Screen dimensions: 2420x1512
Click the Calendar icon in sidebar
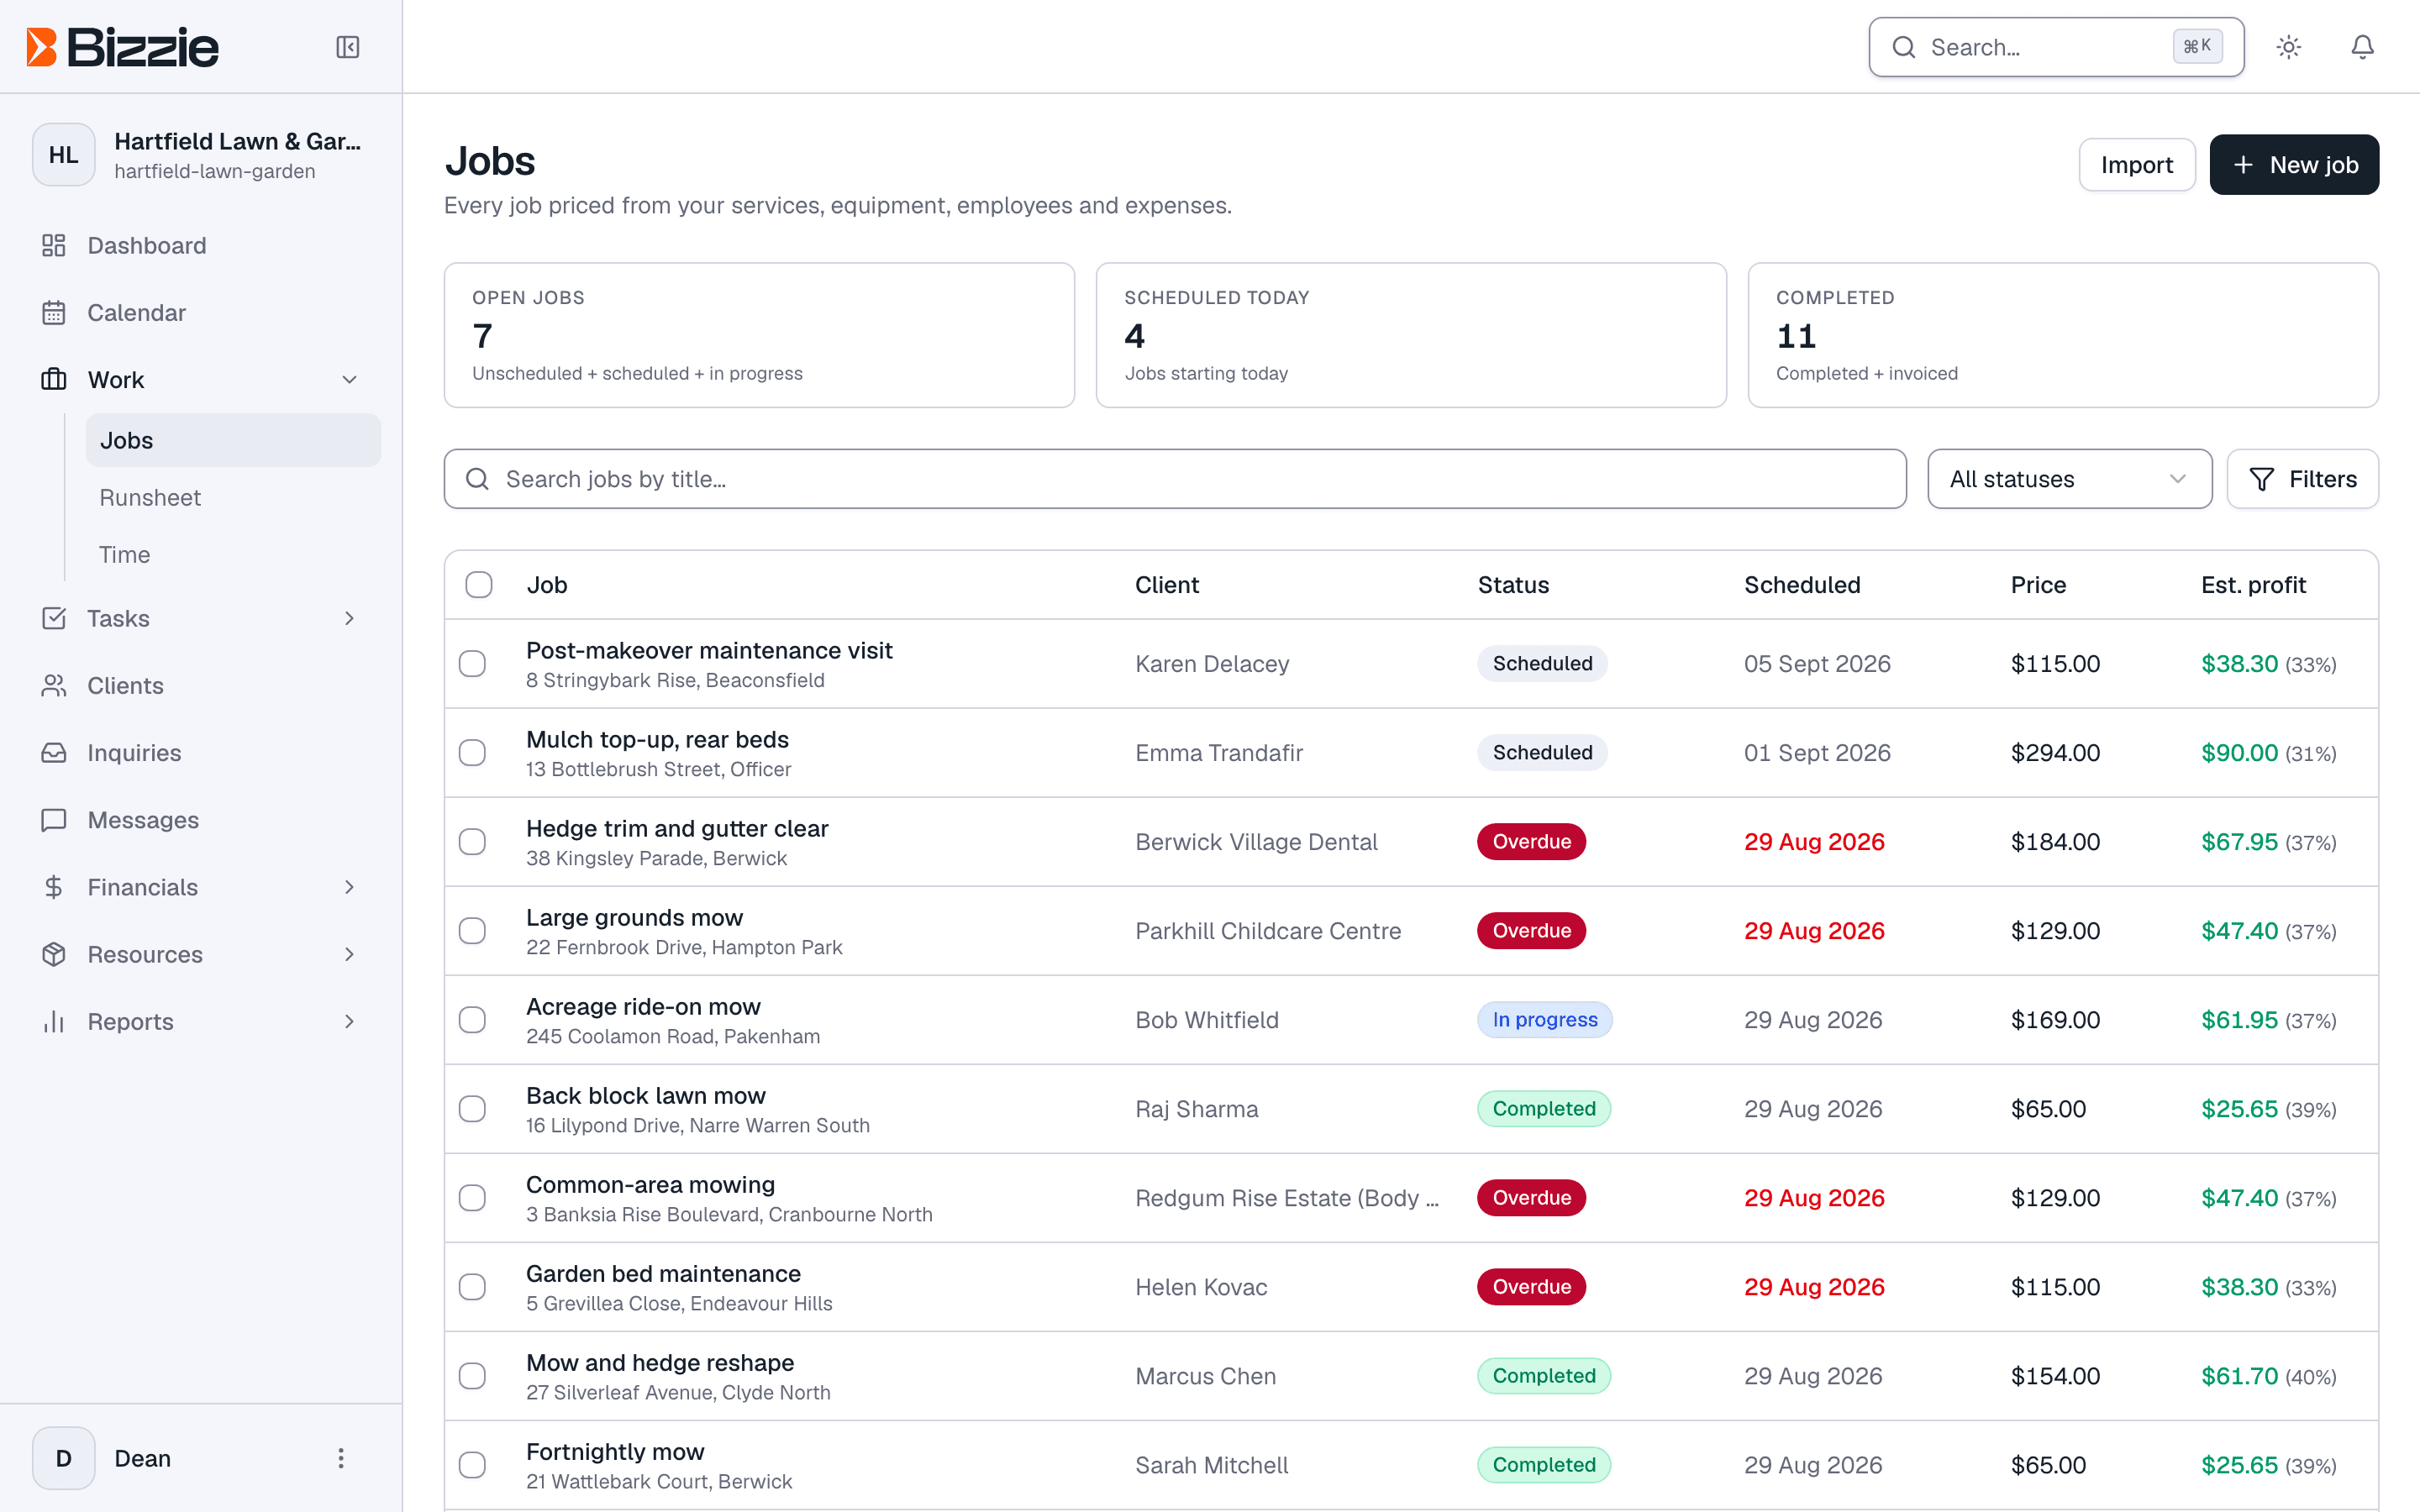tap(54, 313)
